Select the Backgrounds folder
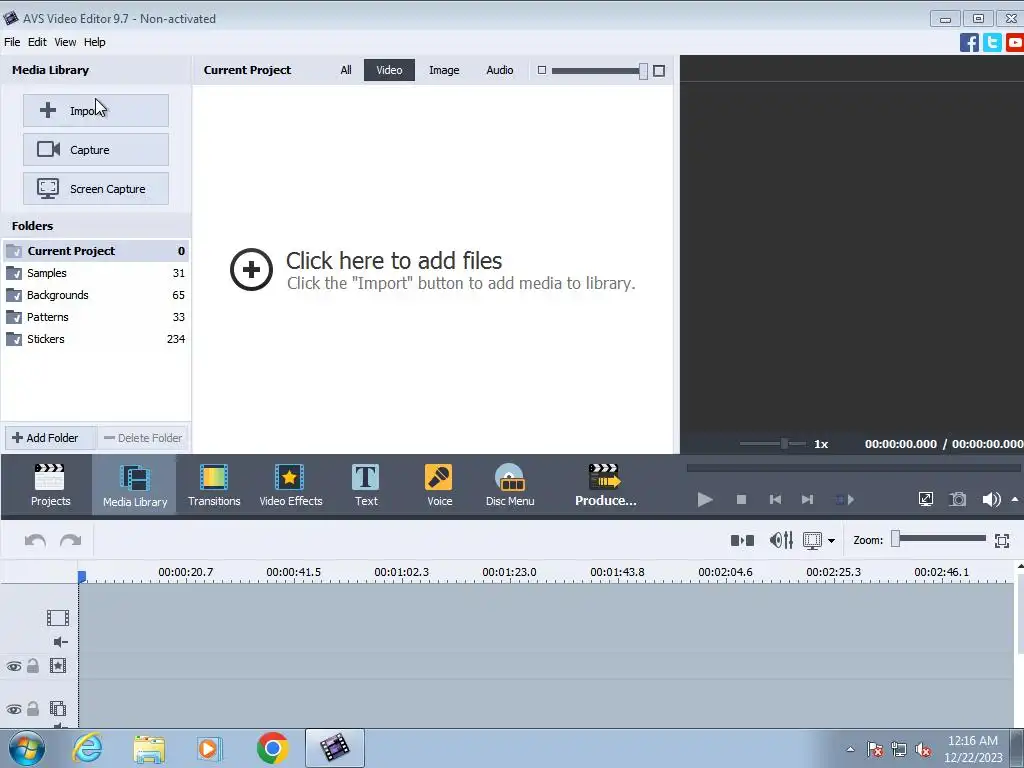 [96, 295]
